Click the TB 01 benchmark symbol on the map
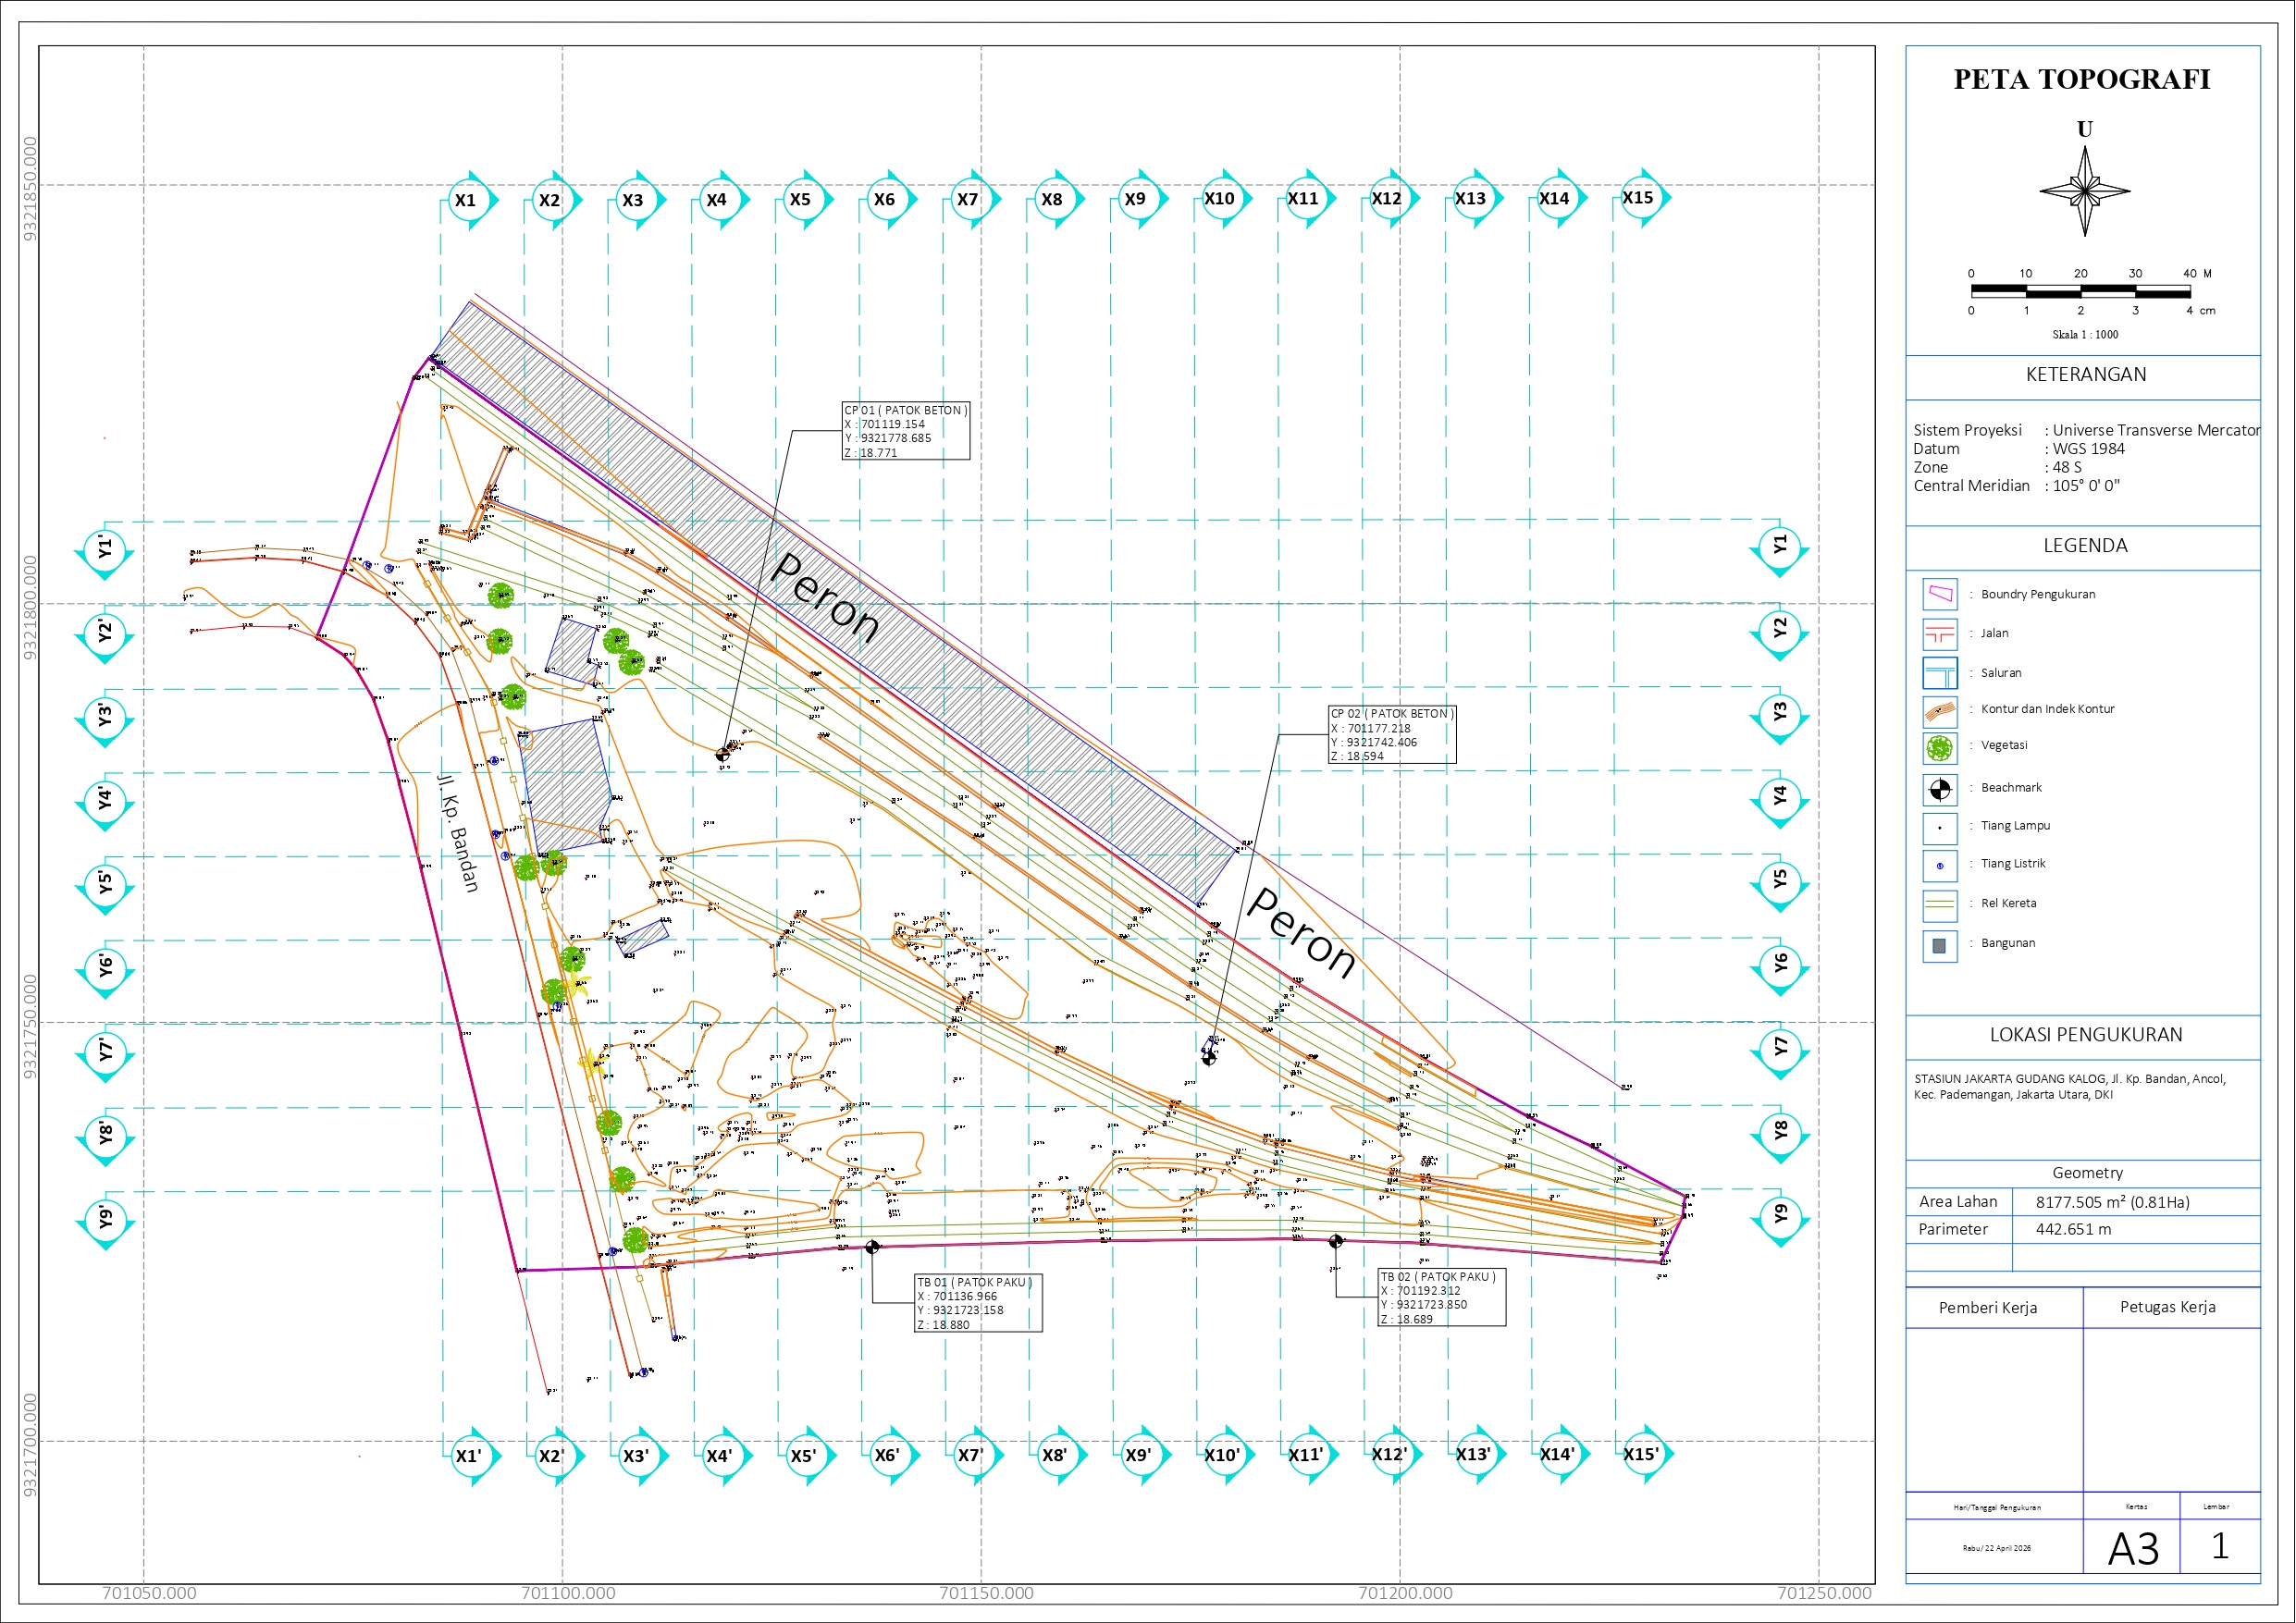 tap(872, 1247)
